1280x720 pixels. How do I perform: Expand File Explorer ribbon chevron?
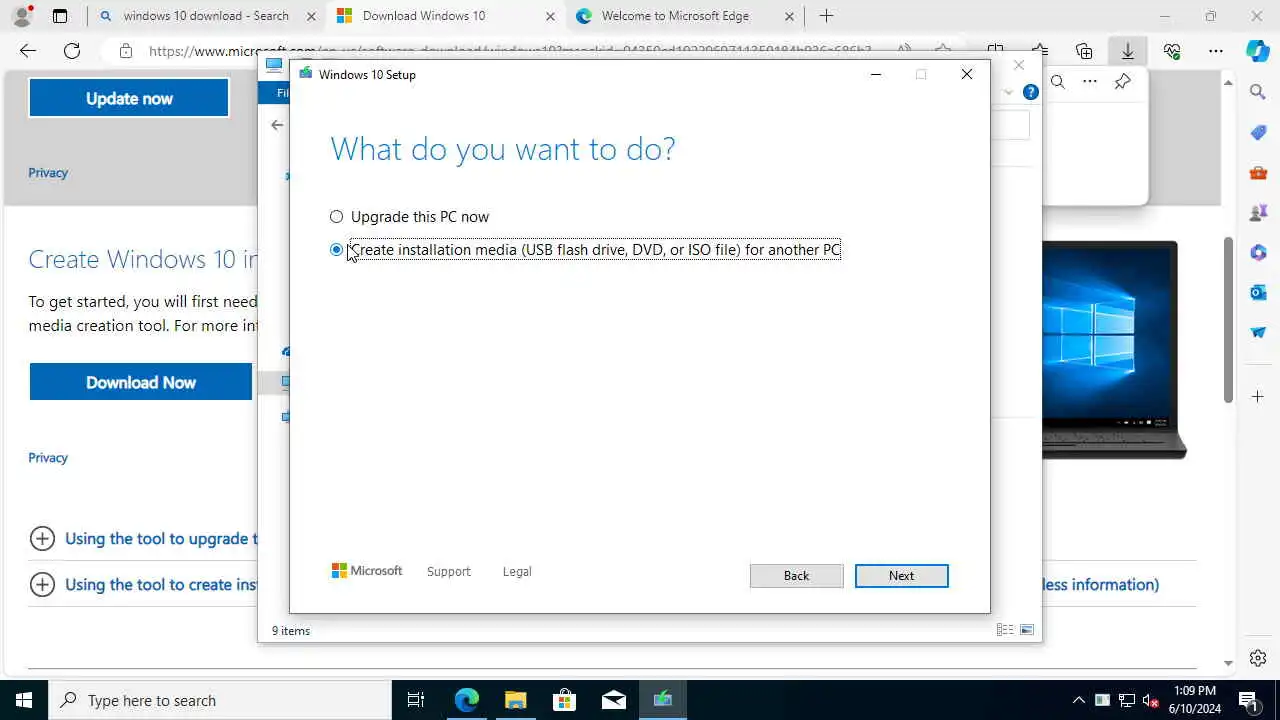pos(1008,92)
